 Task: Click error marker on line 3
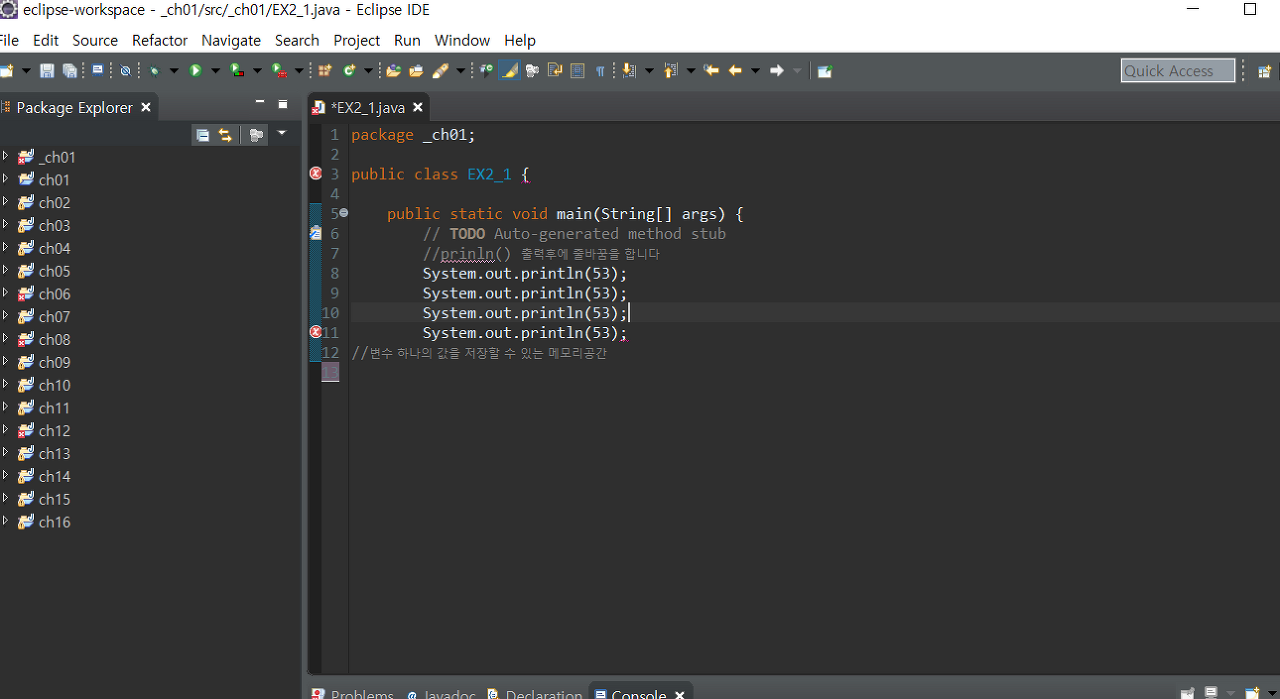click(x=316, y=173)
